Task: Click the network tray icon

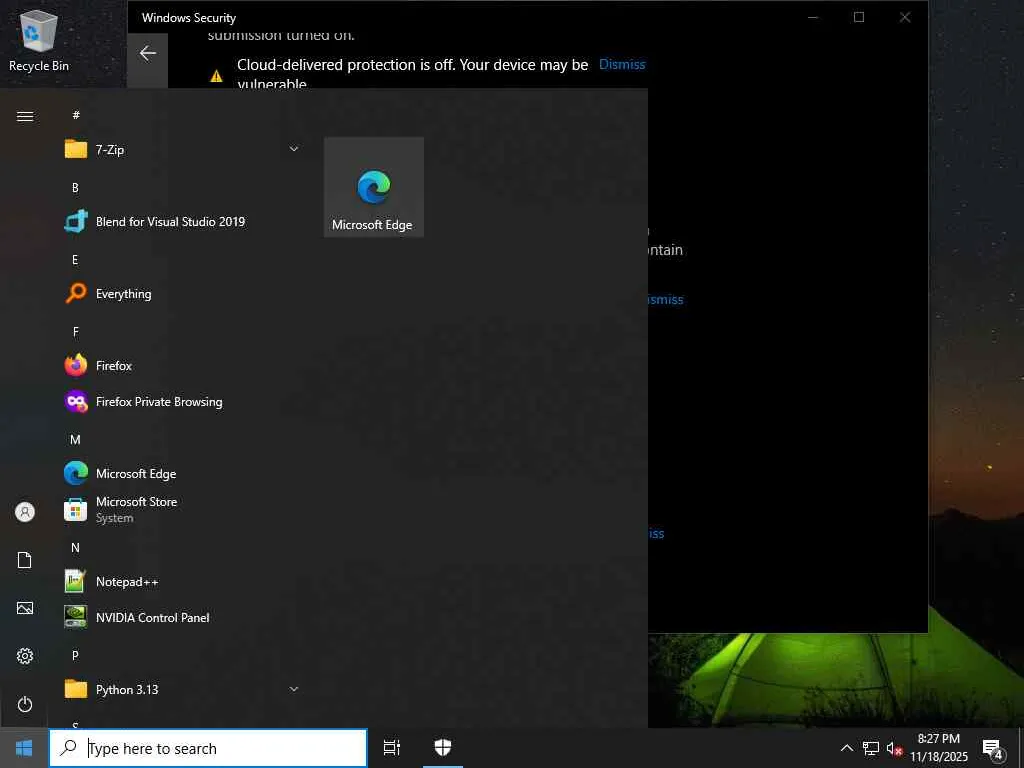Action: pyautogui.click(x=871, y=748)
